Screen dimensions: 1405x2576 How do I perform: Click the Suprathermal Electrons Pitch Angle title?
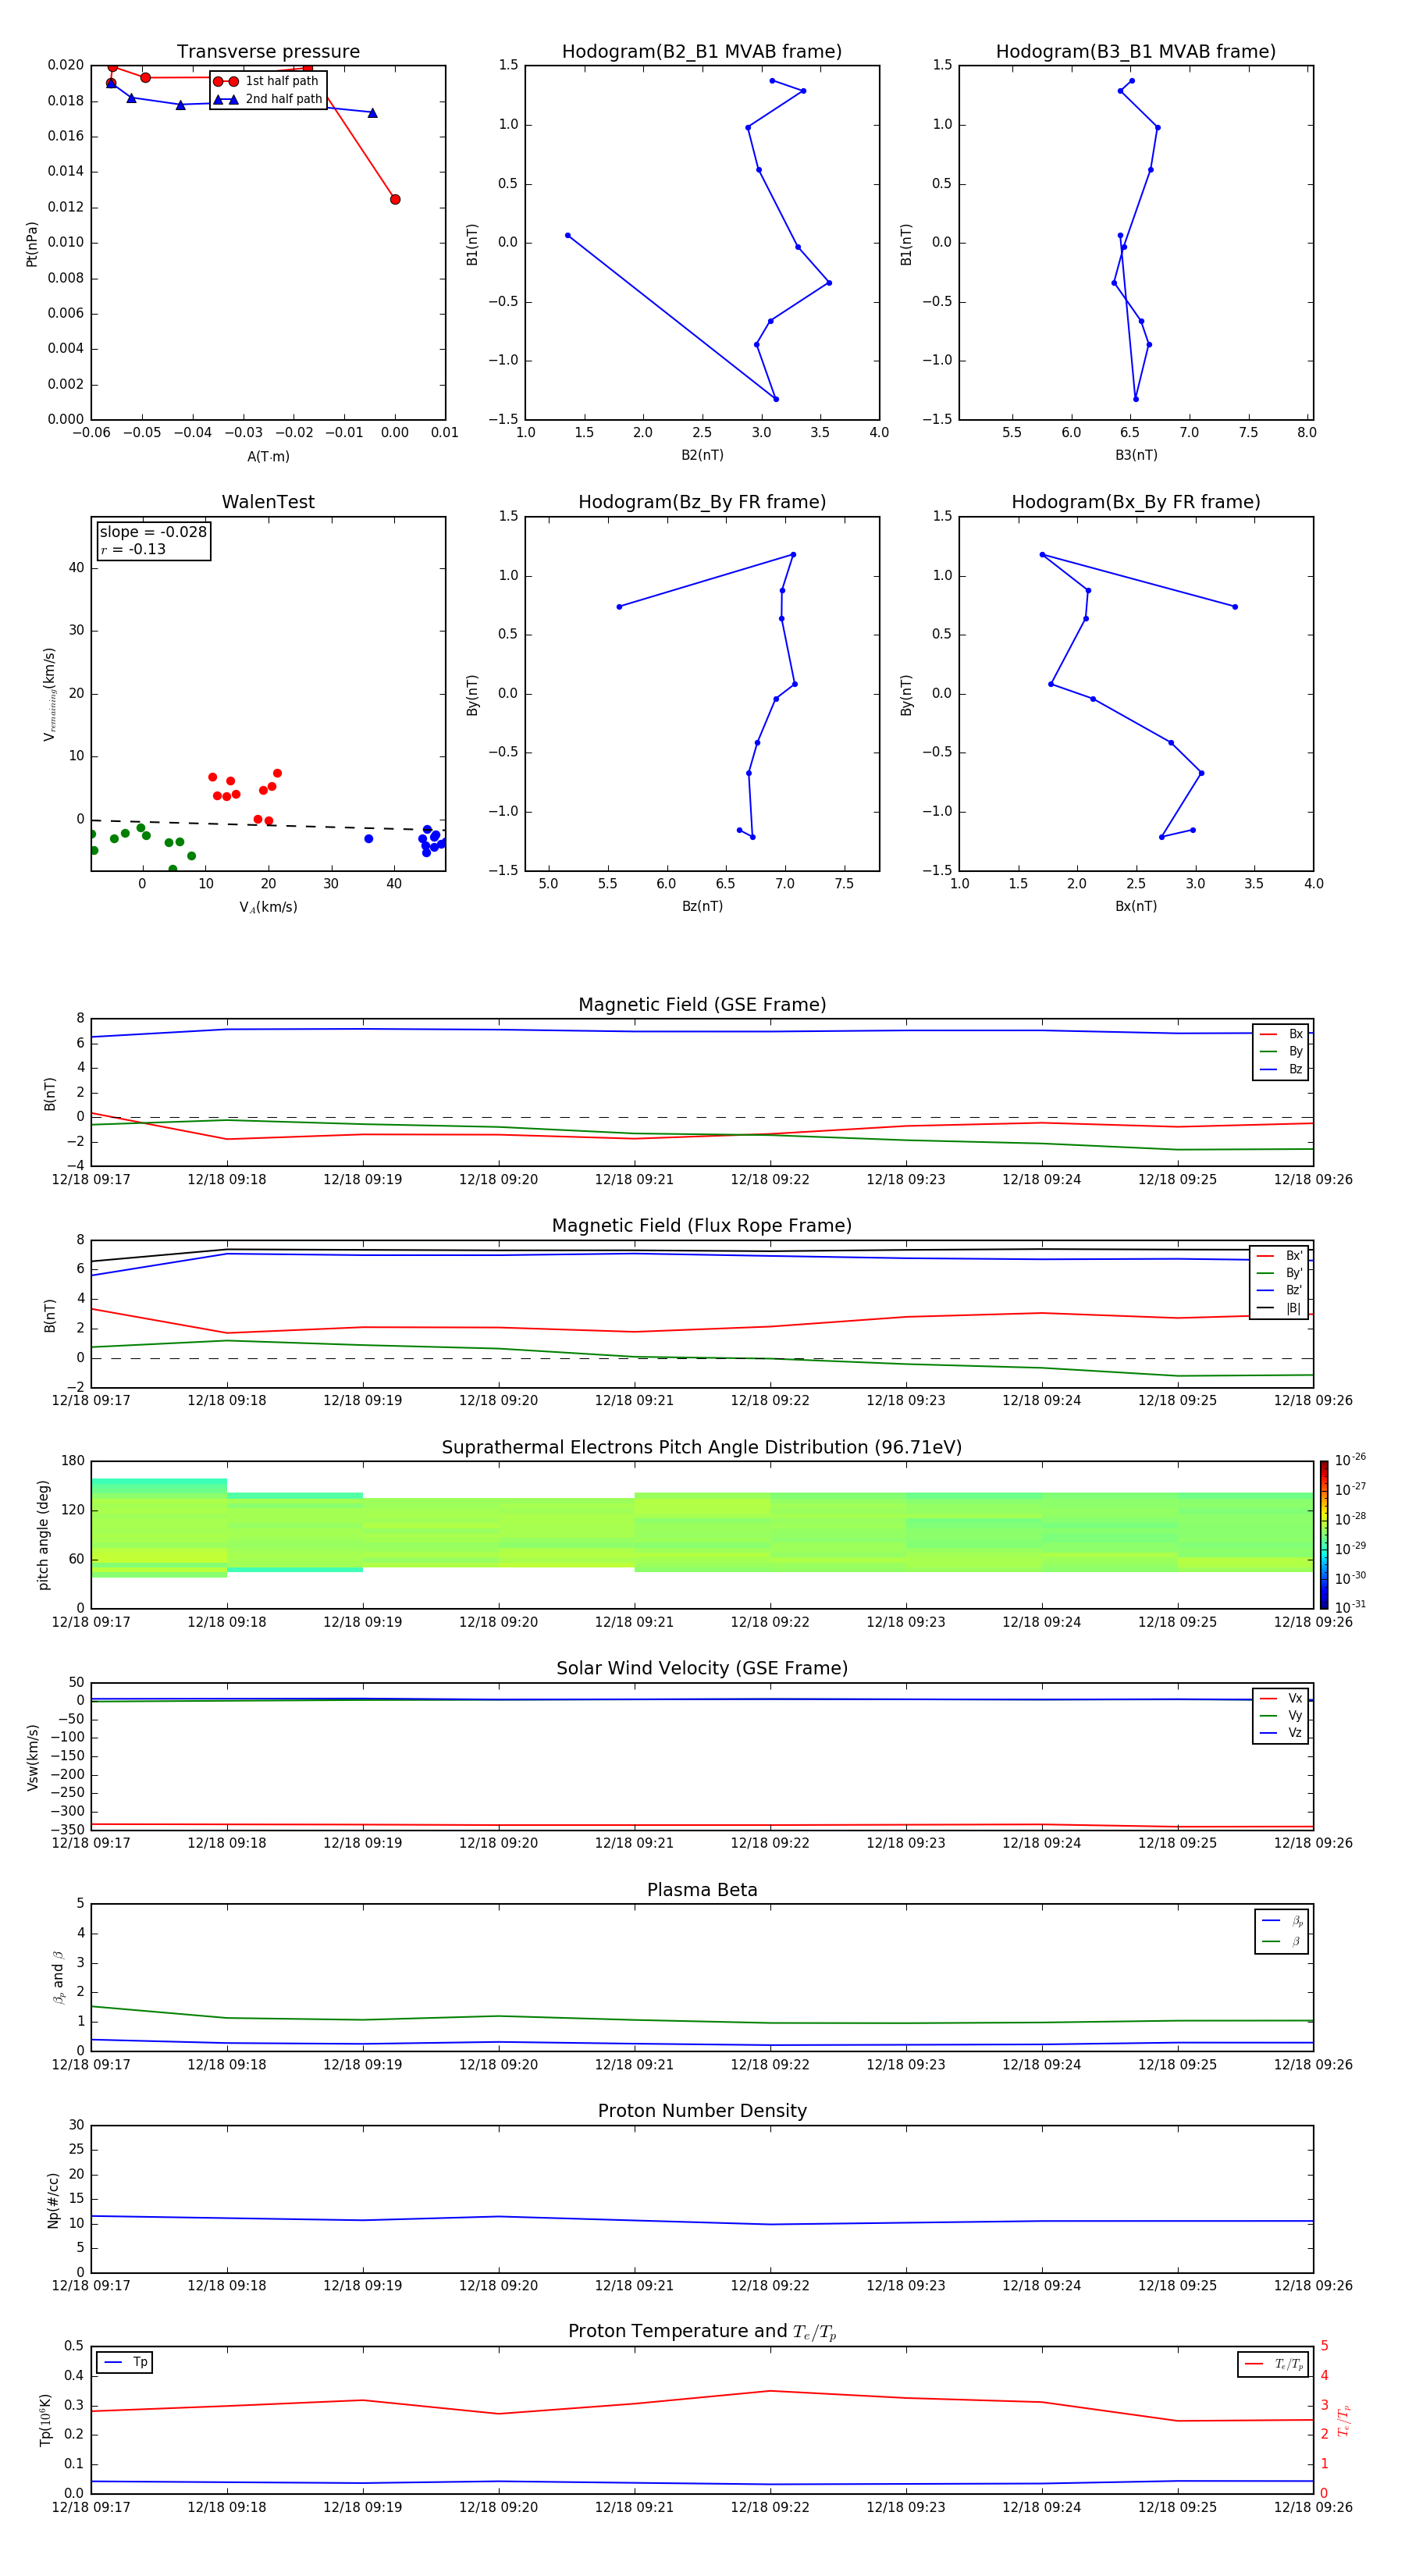[702, 1447]
